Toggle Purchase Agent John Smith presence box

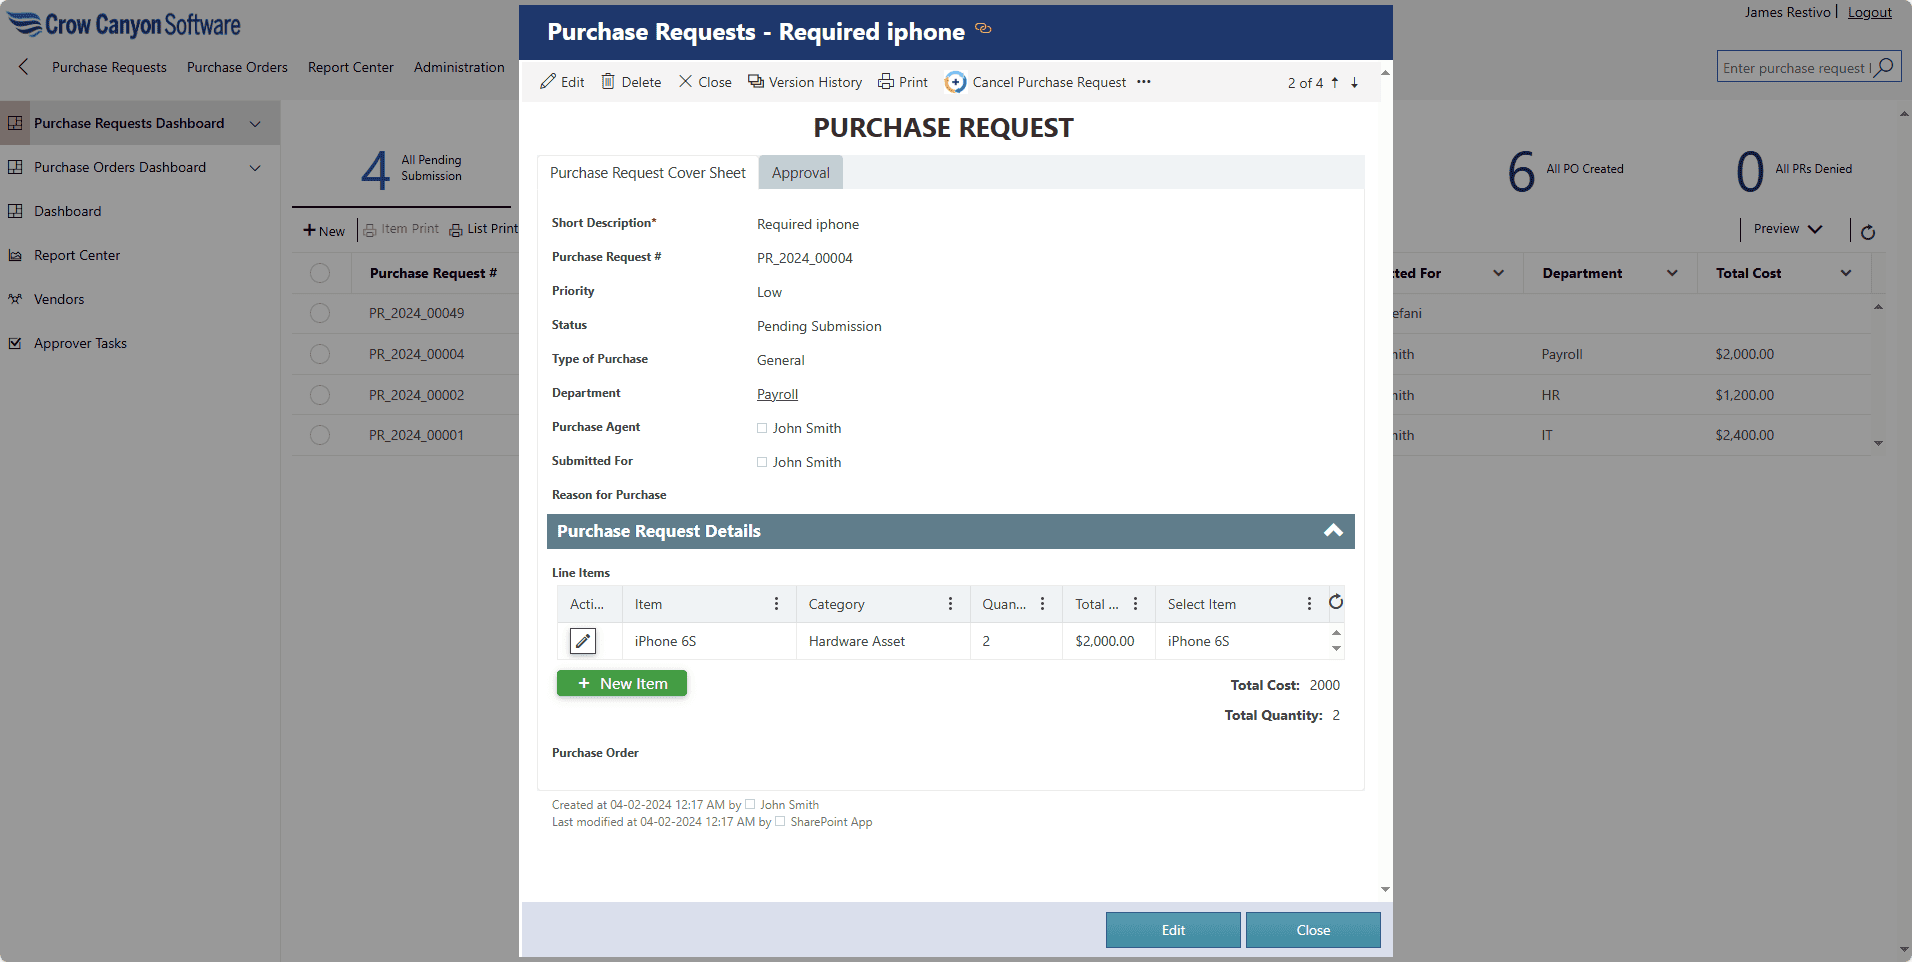(762, 428)
